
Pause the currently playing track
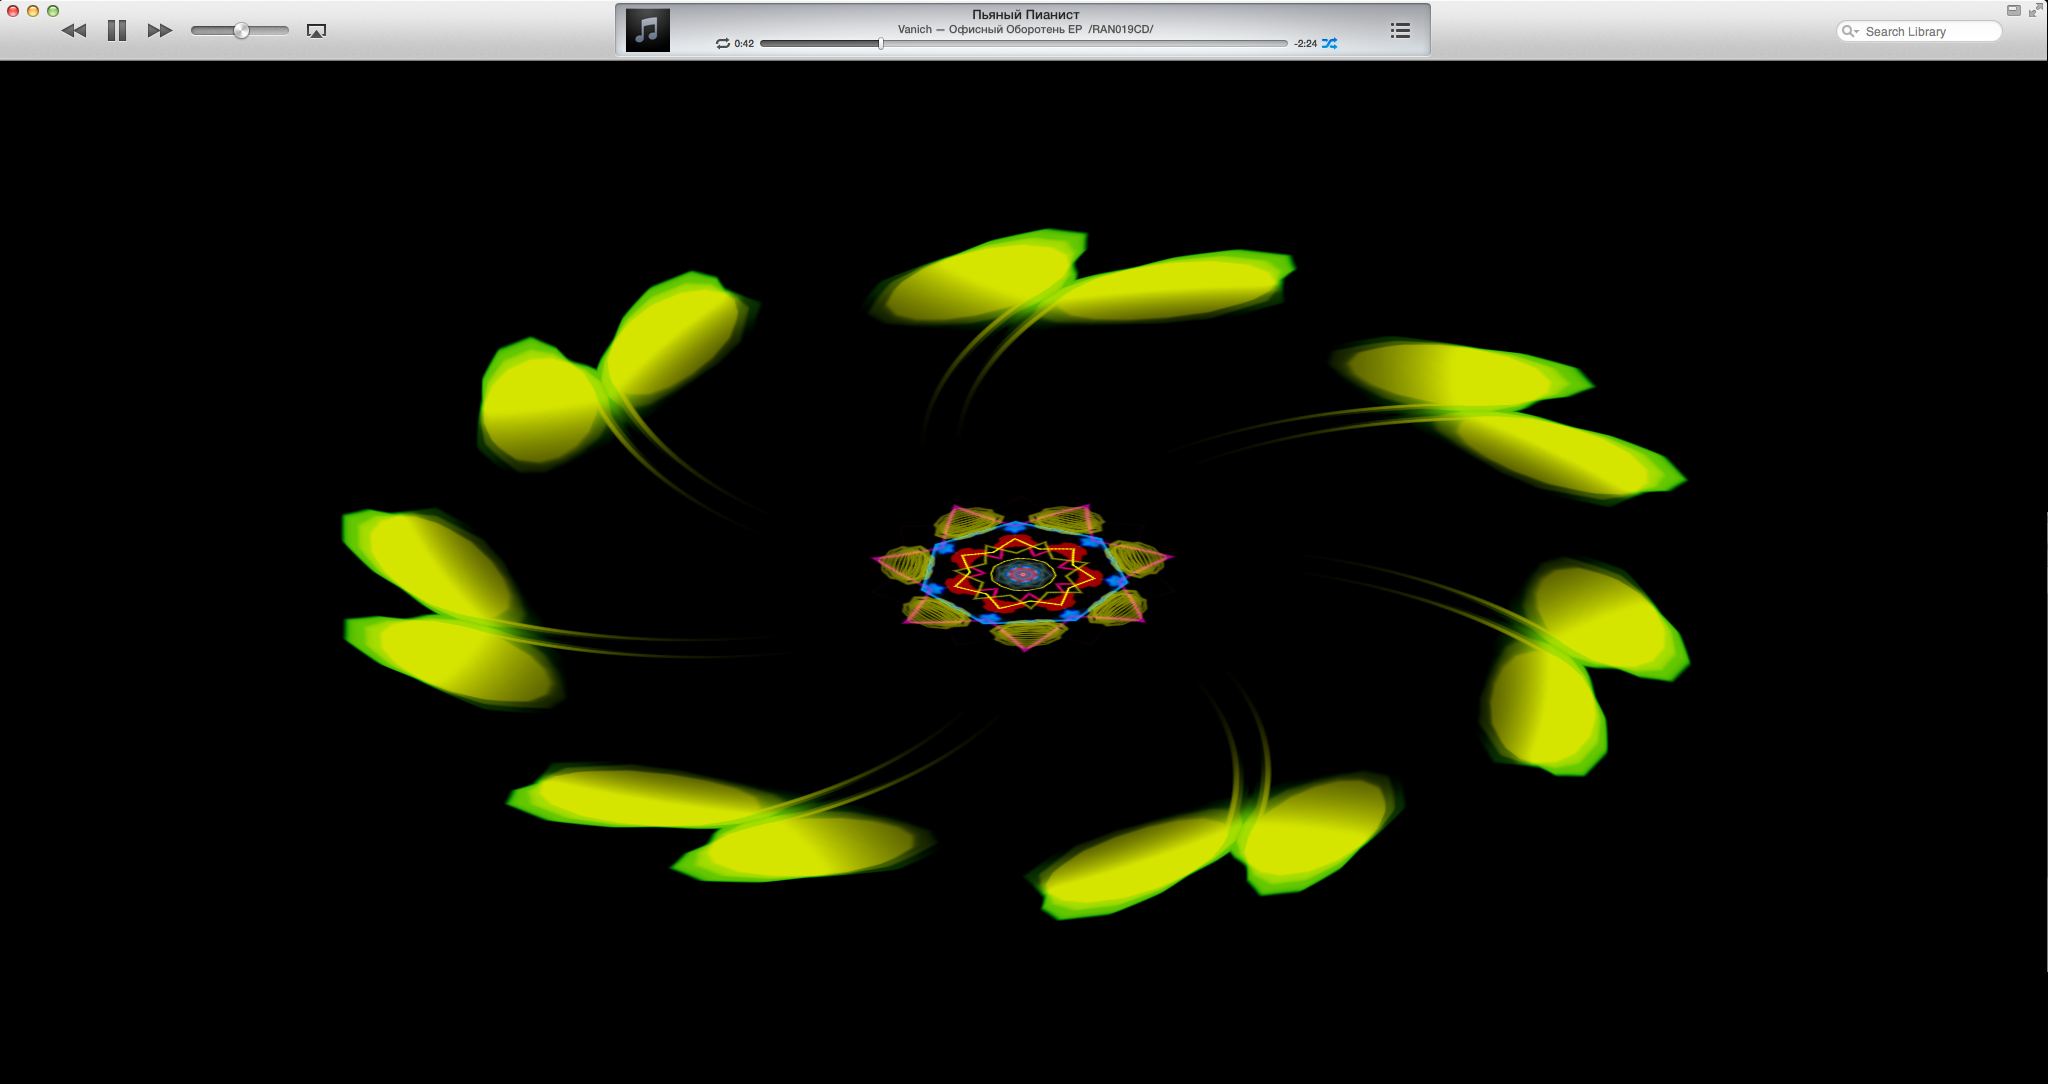point(116,30)
